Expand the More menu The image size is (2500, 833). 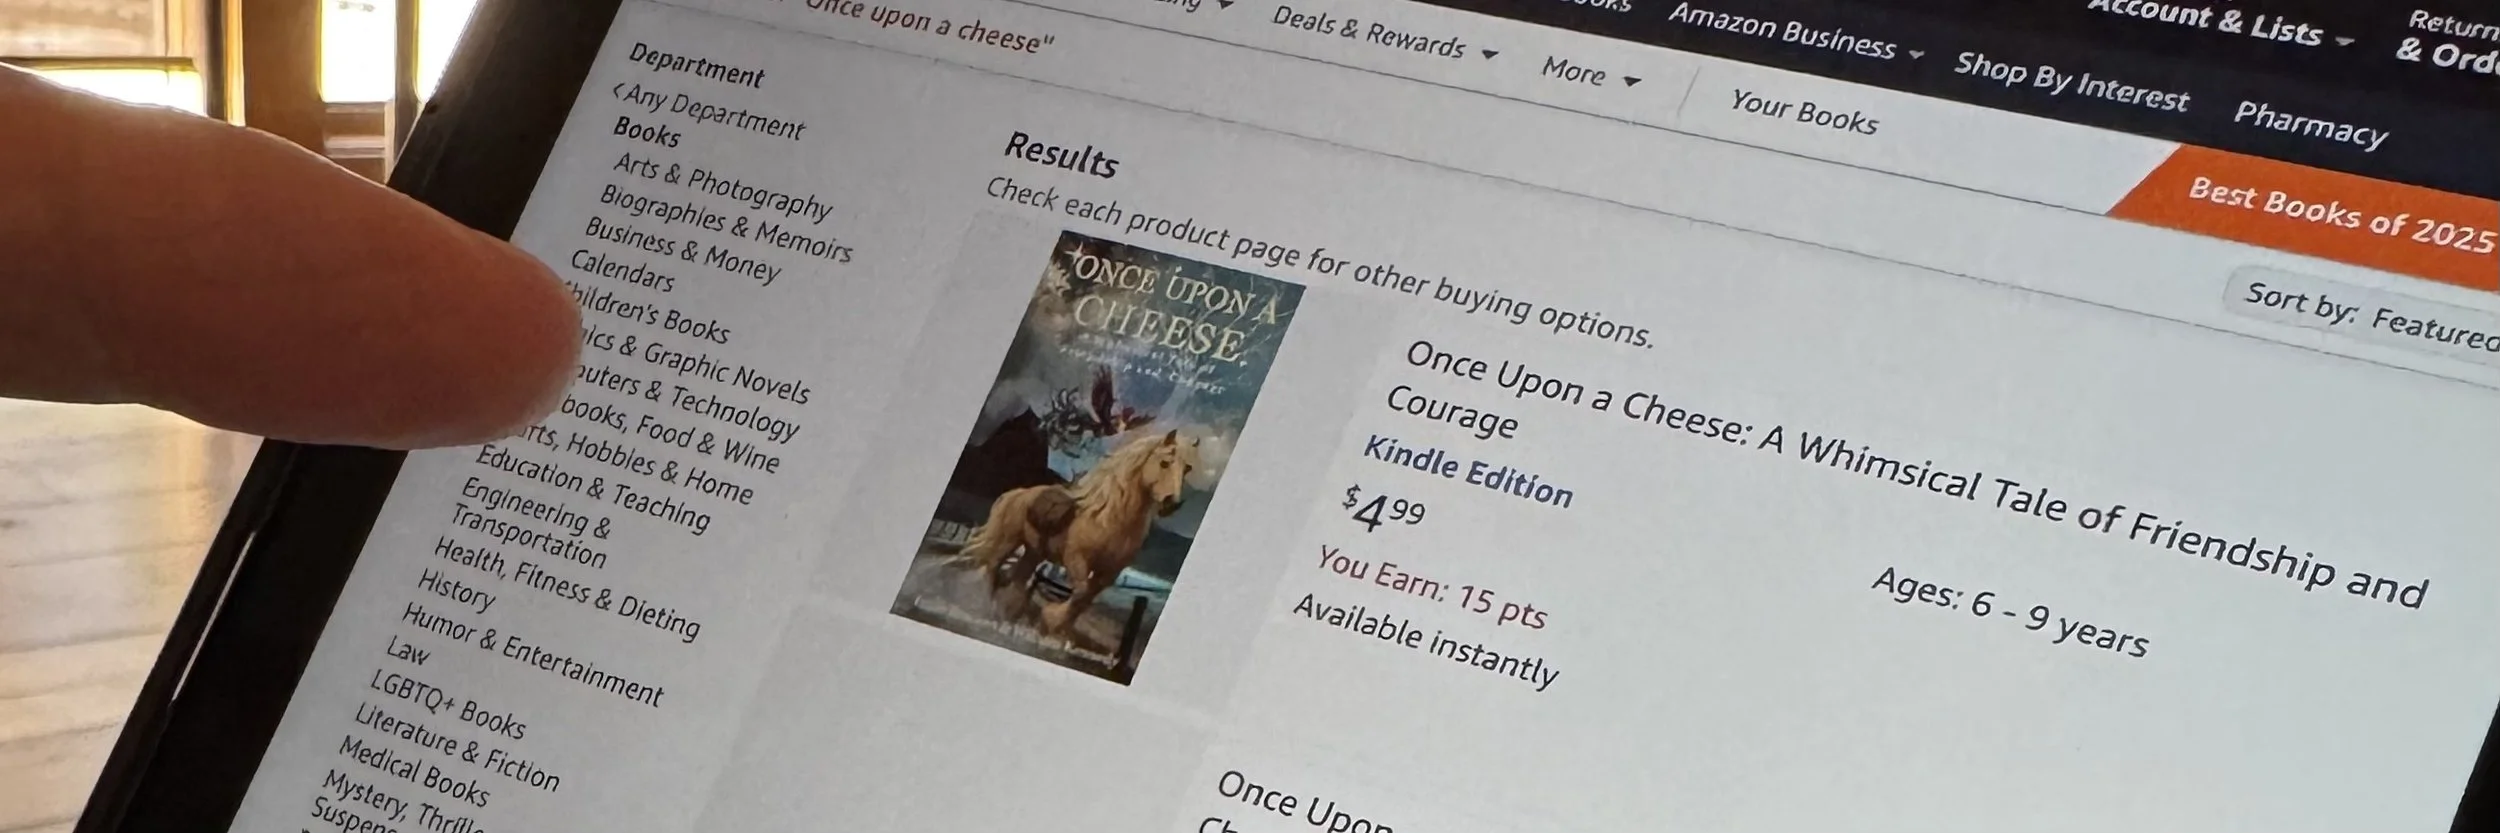[1590, 73]
